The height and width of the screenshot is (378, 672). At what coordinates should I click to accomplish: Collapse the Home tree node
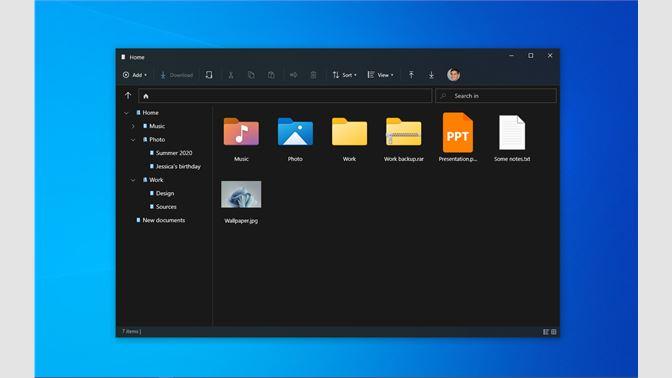pos(126,113)
